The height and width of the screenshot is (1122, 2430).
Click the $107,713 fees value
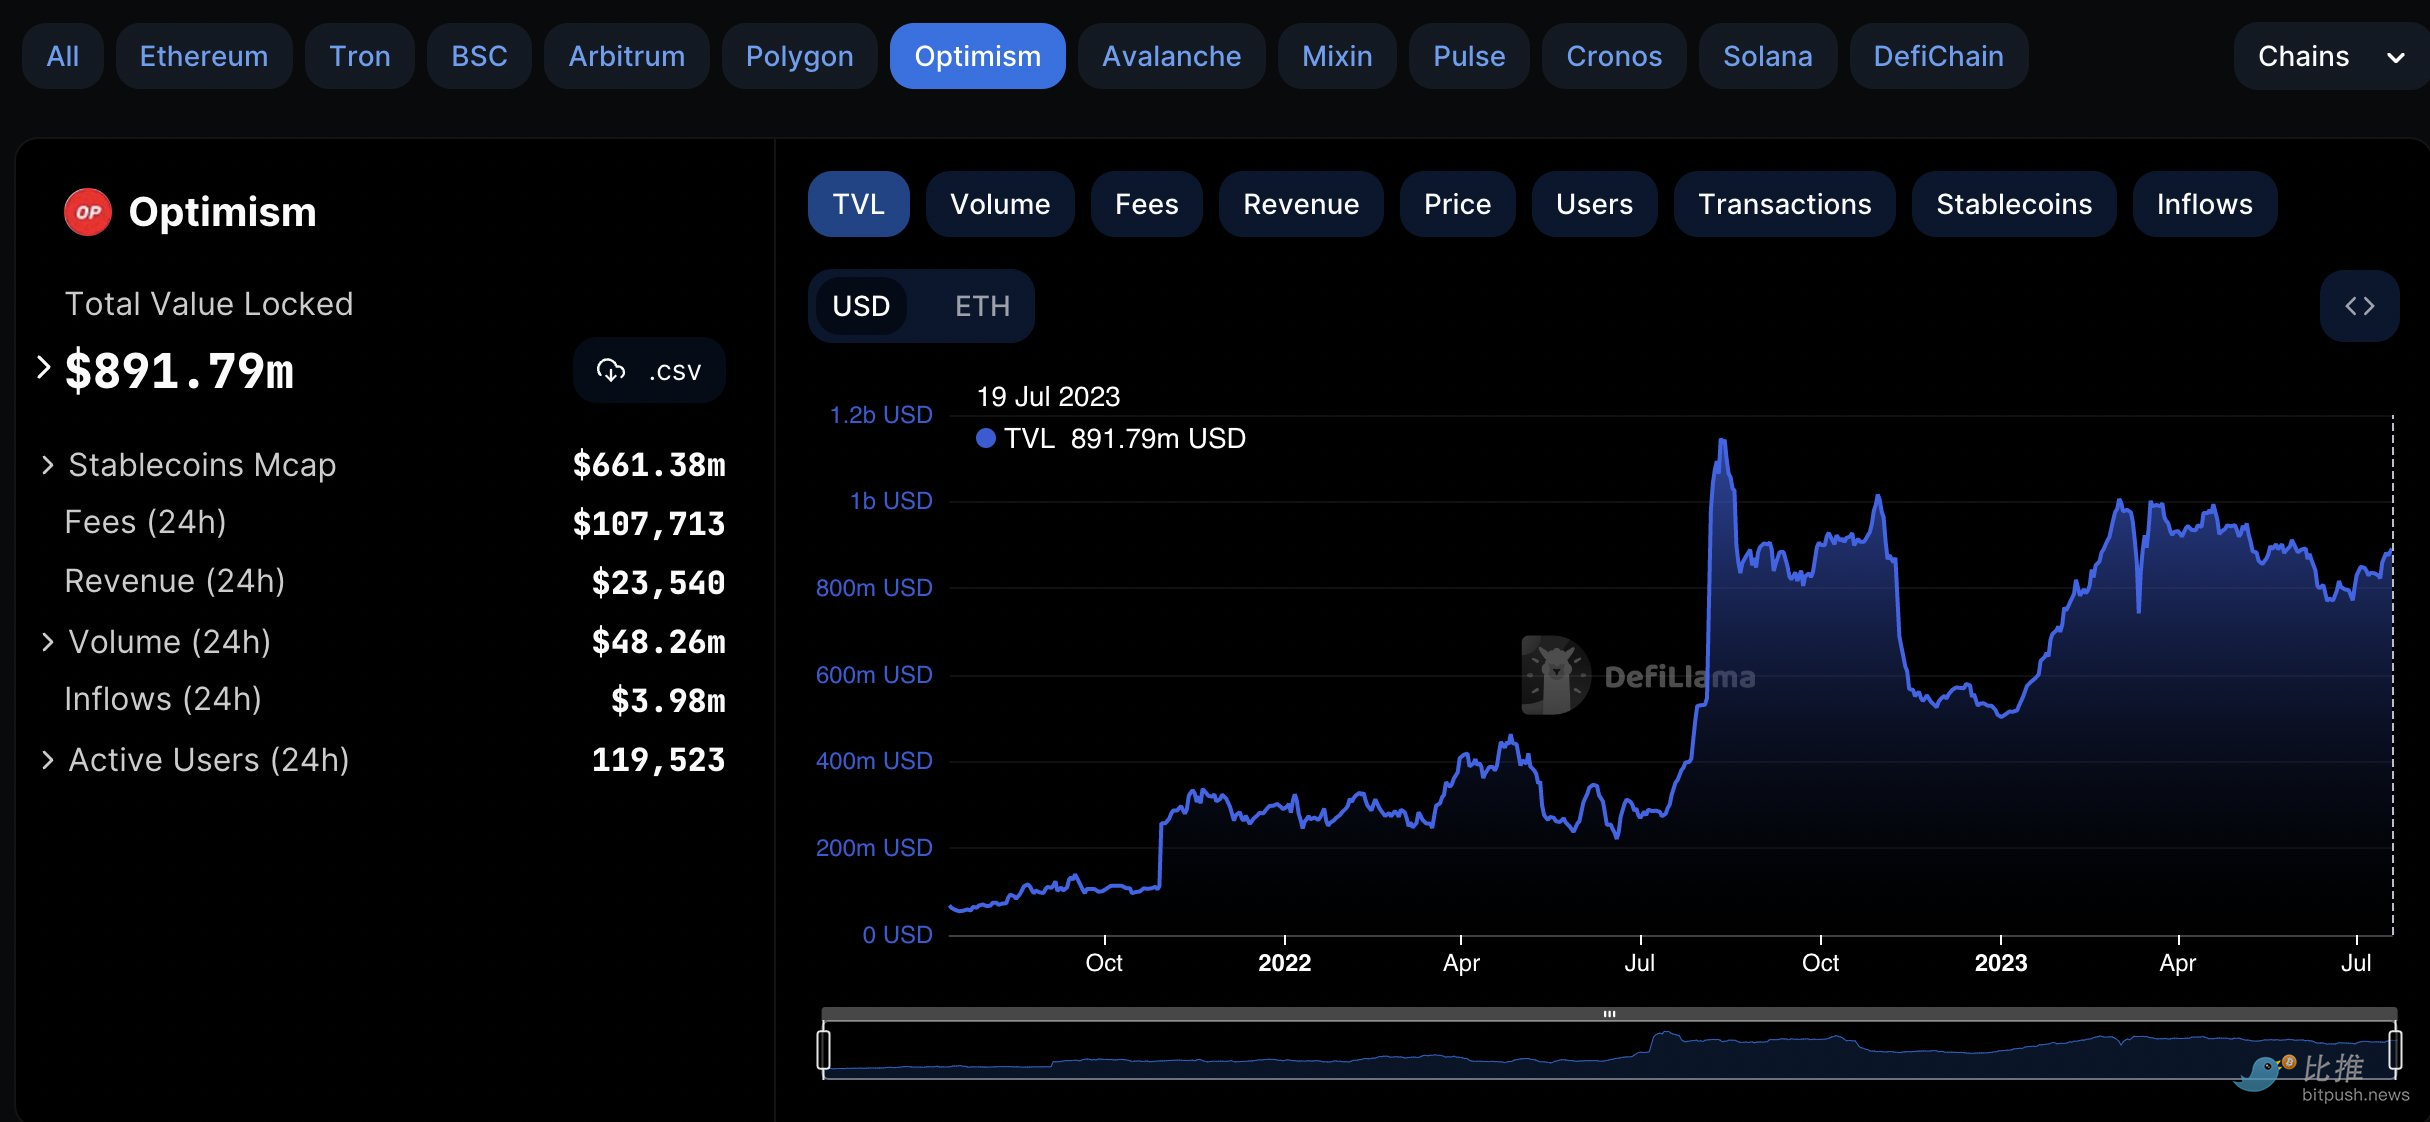pos(649,523)
